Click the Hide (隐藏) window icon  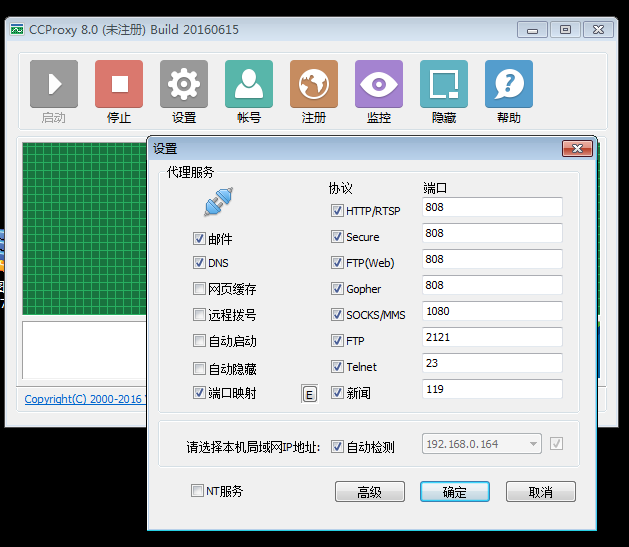point(444,84)
